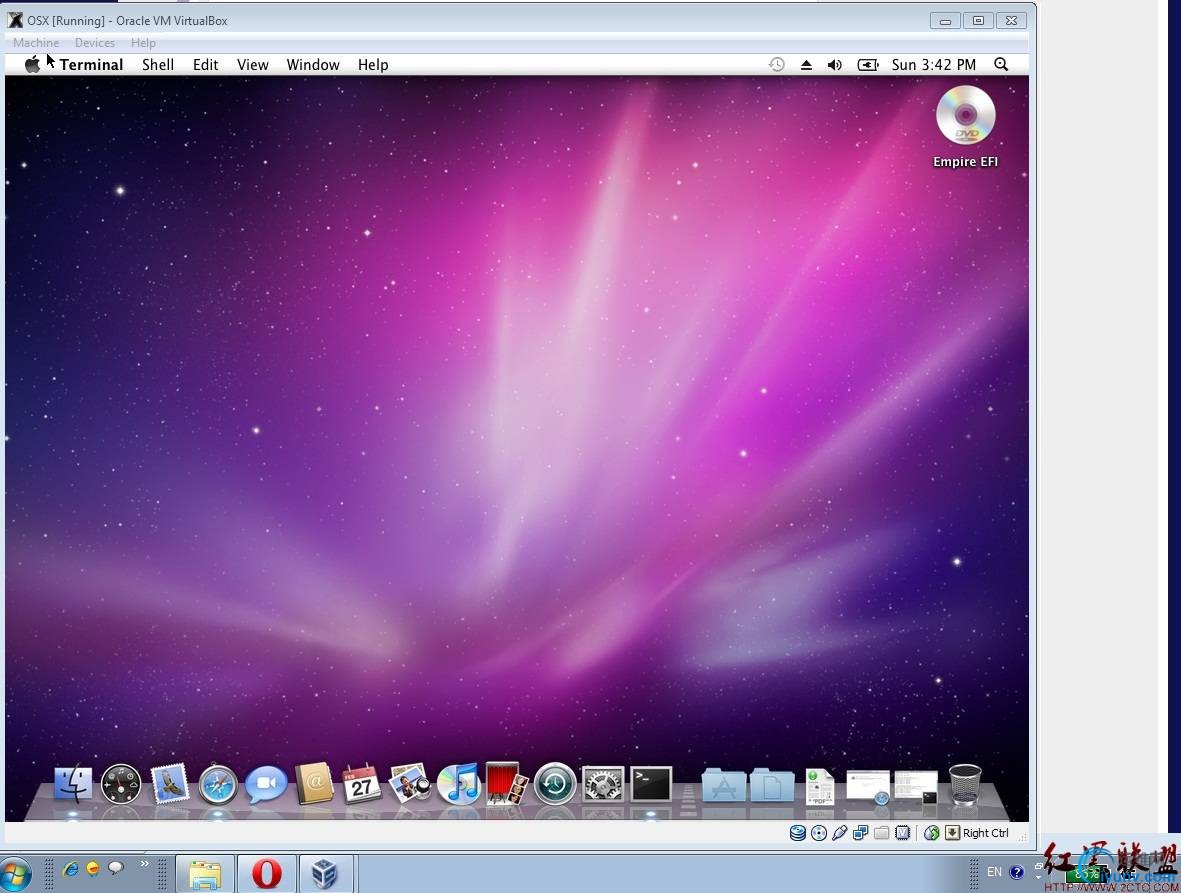Open the Window menu
Viewport: 1181px width, 893px height.
pyautogui.click(x=313, y=65)
